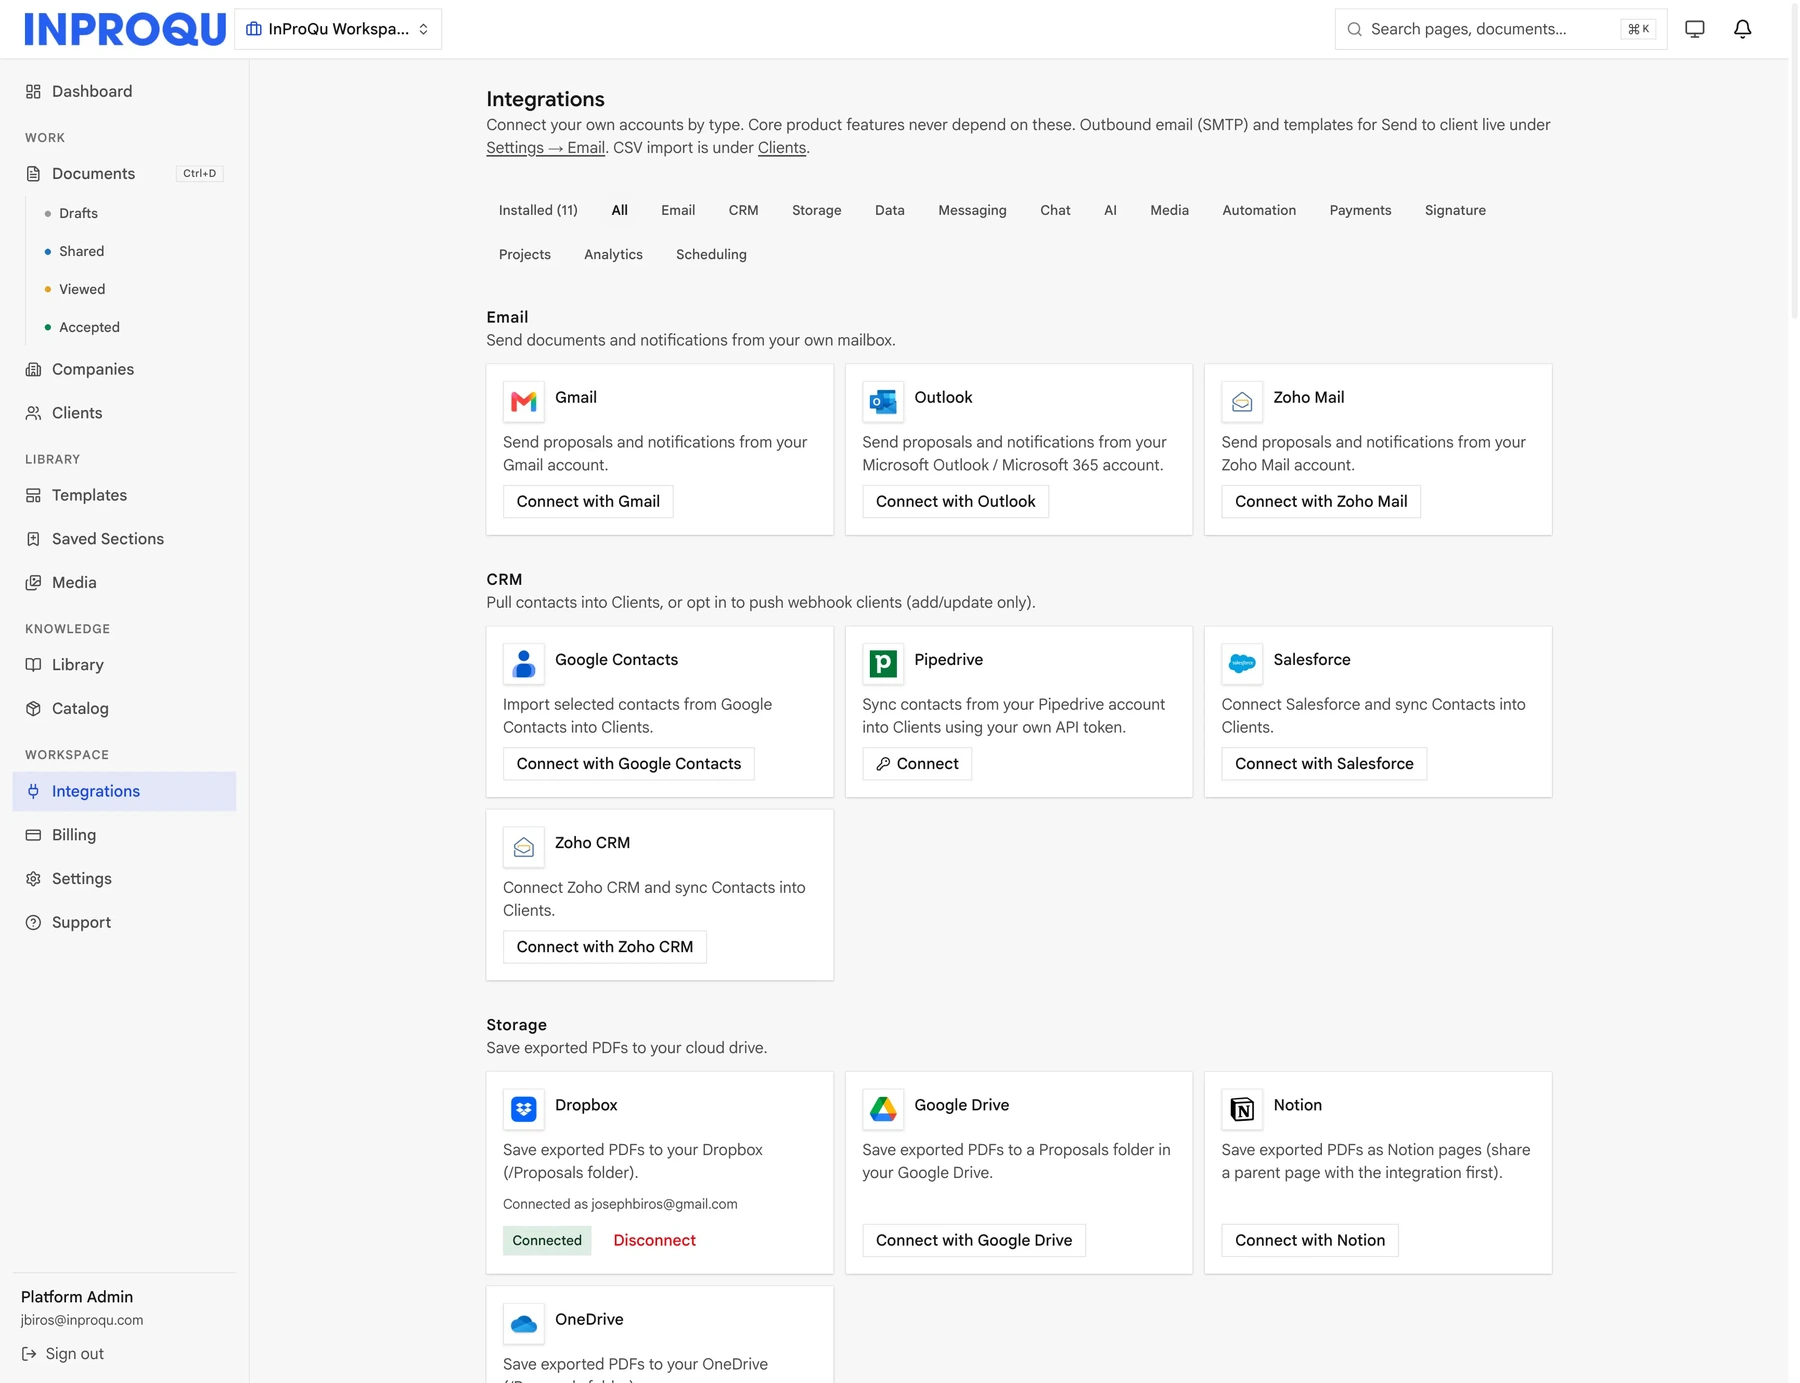1800x1383 pixels.
Task: Click the Google Contacts person icon
Action: (x=524, y=664)
